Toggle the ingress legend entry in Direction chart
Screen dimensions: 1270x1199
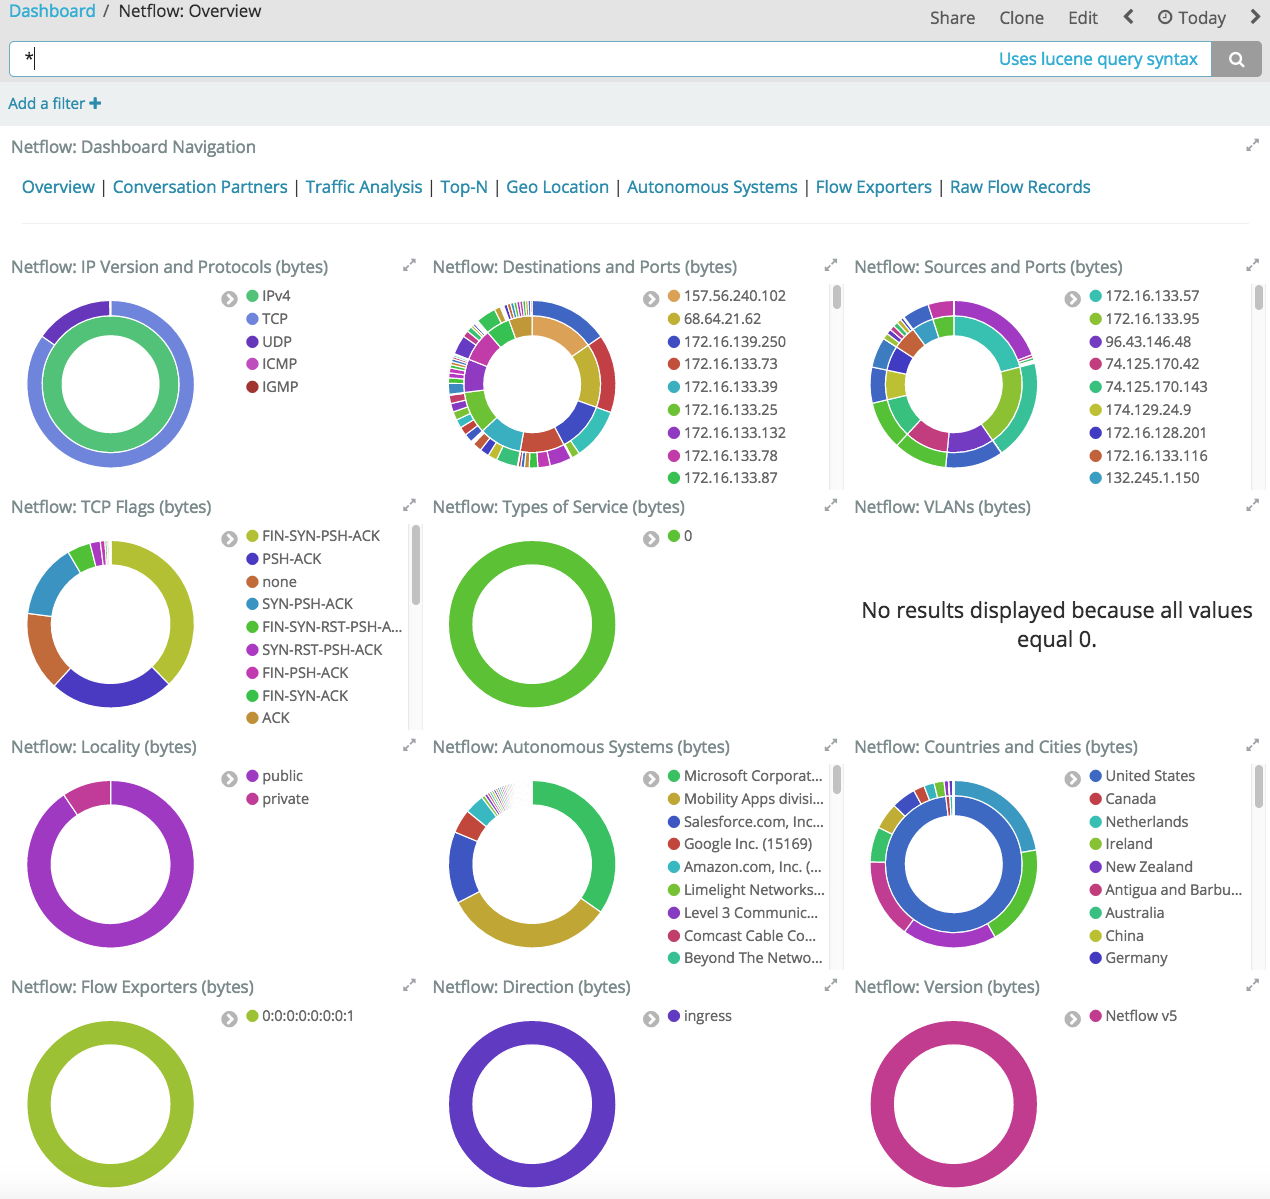click(708, 1015)
